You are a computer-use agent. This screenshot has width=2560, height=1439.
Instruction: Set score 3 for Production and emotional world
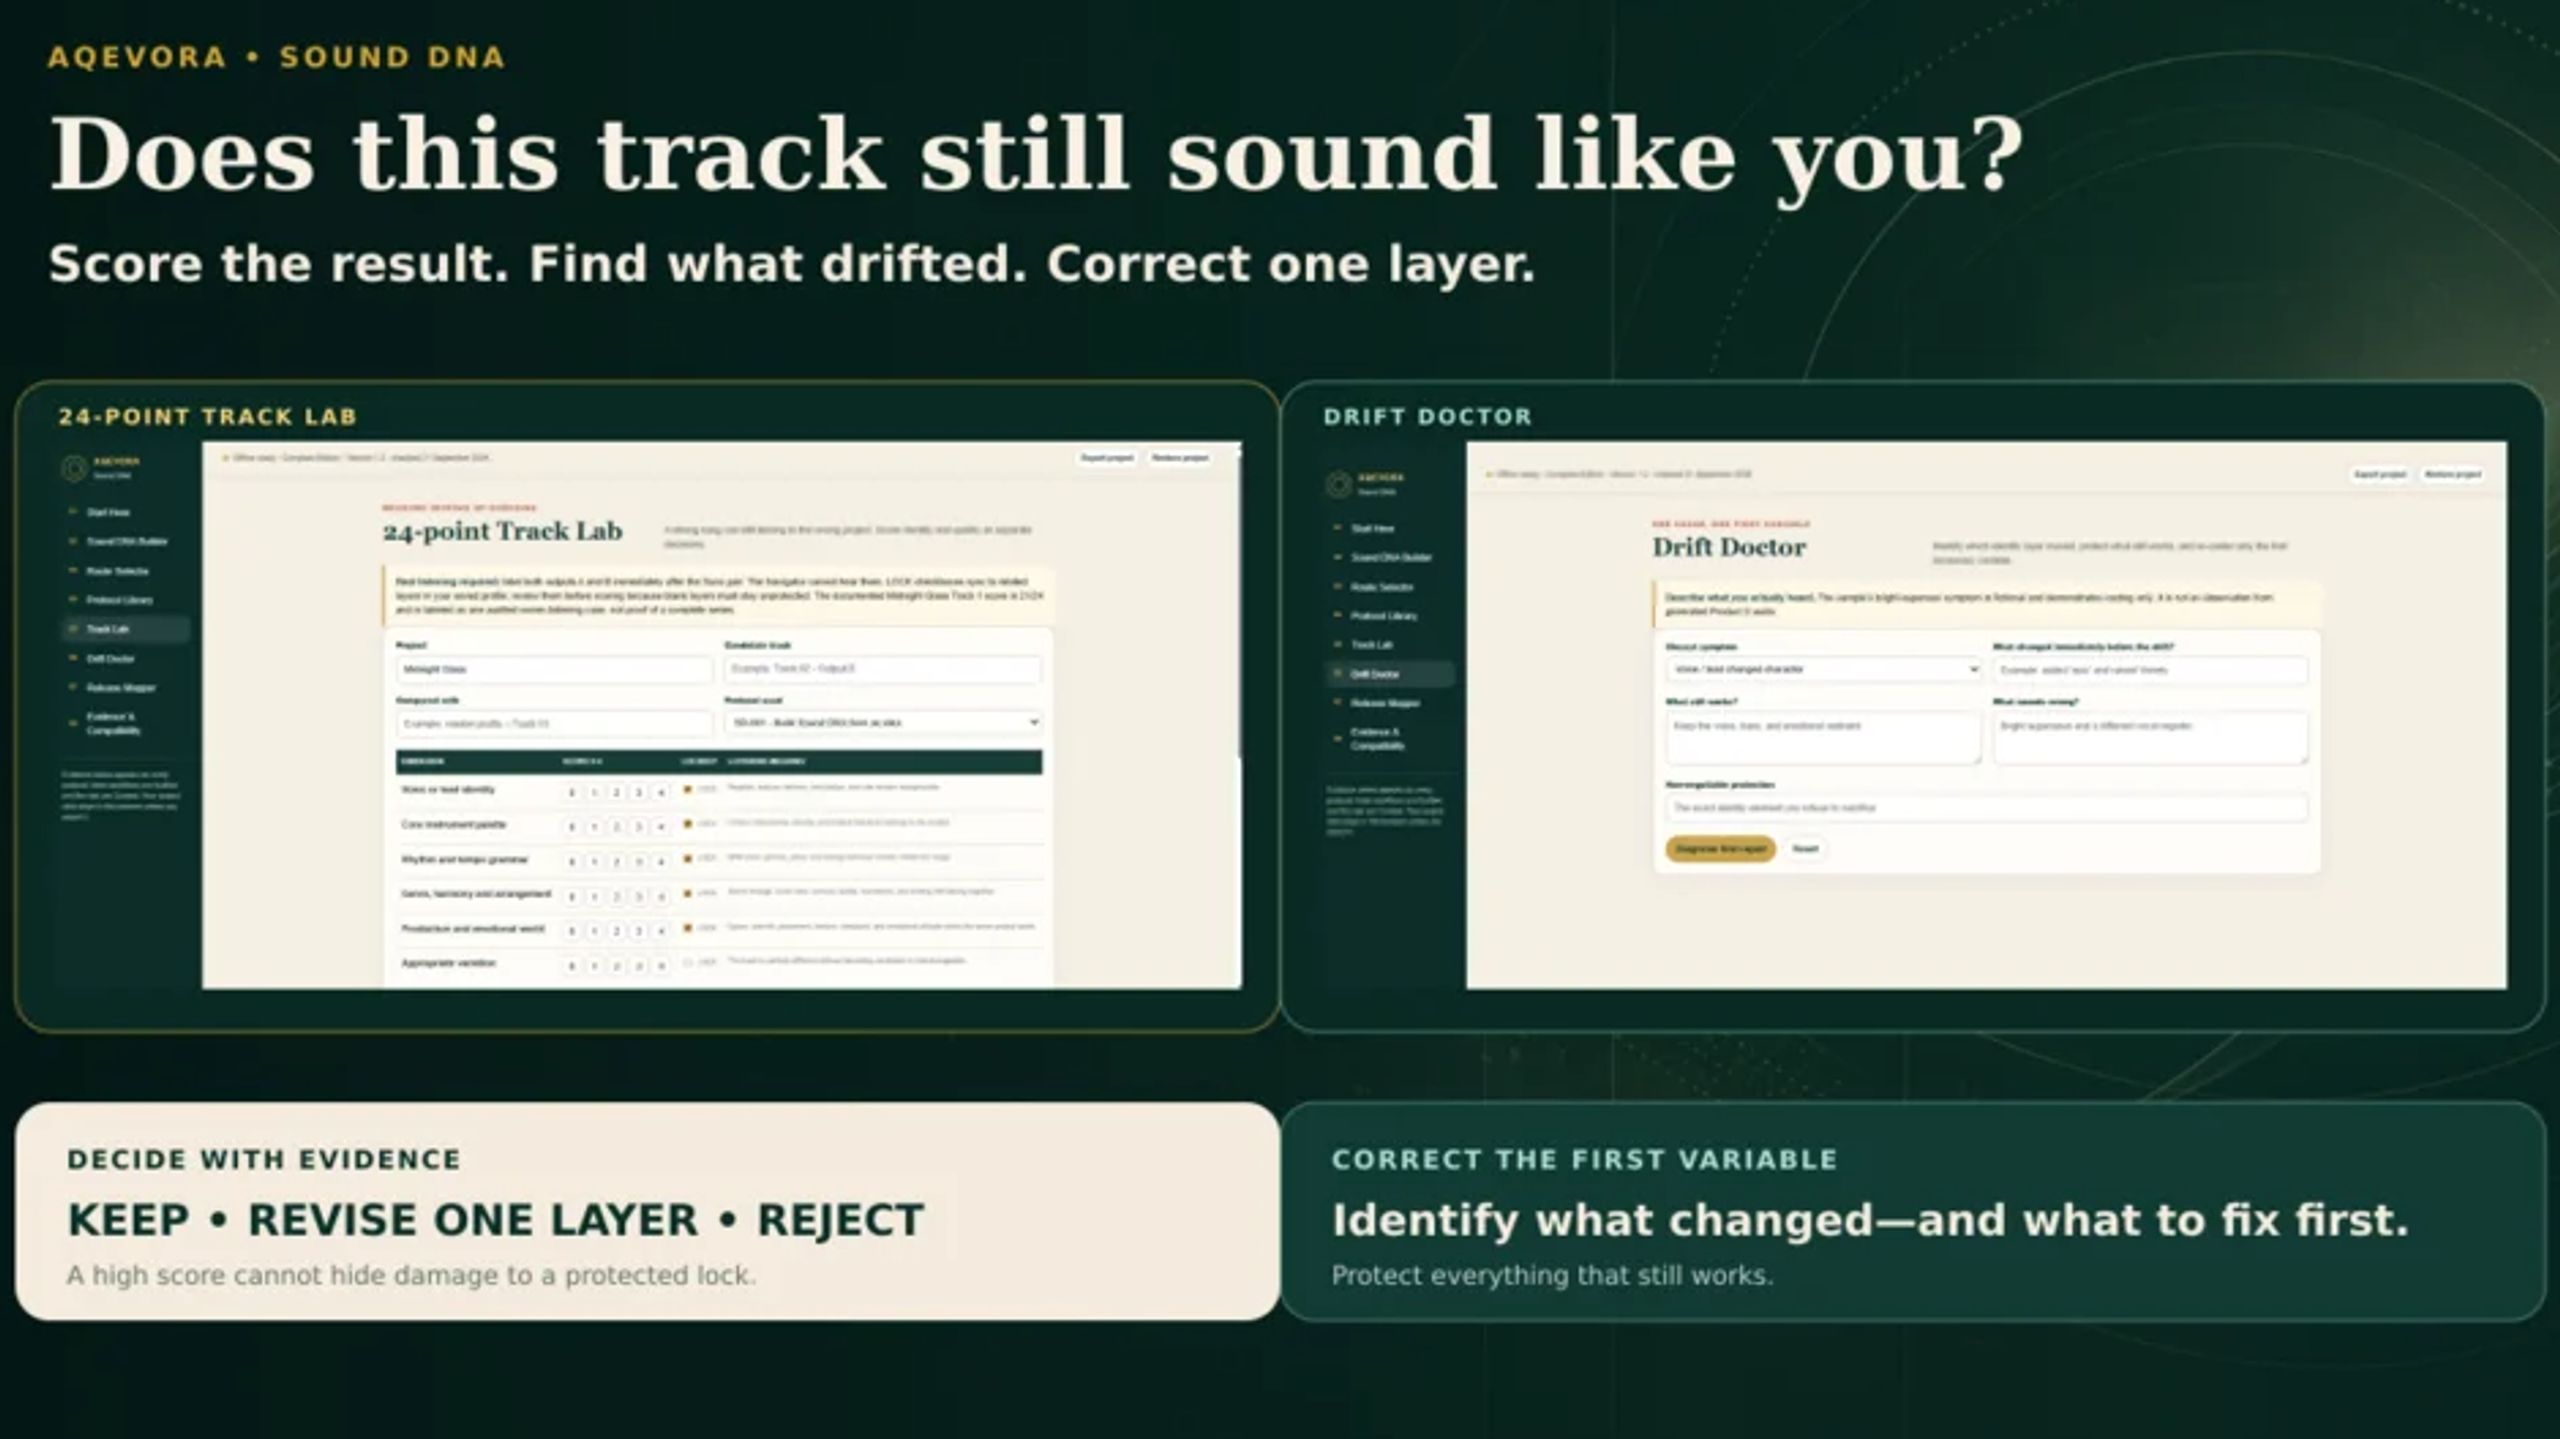click(x=638, y=930)
